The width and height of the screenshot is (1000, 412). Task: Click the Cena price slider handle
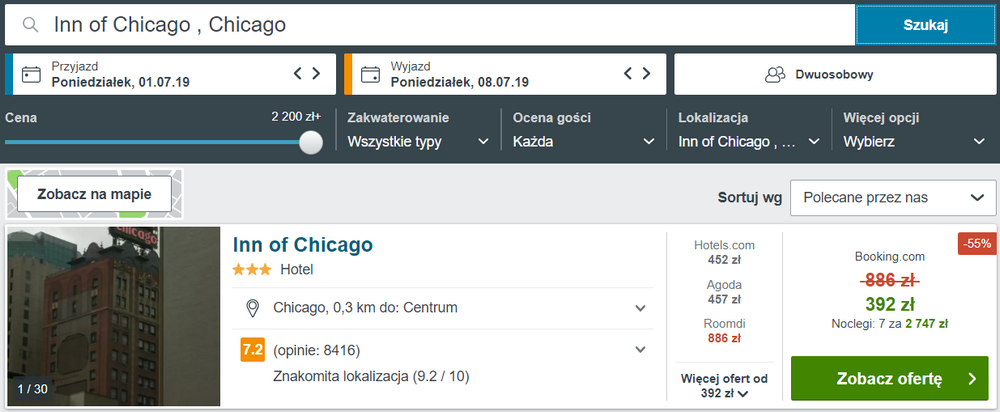311,142
